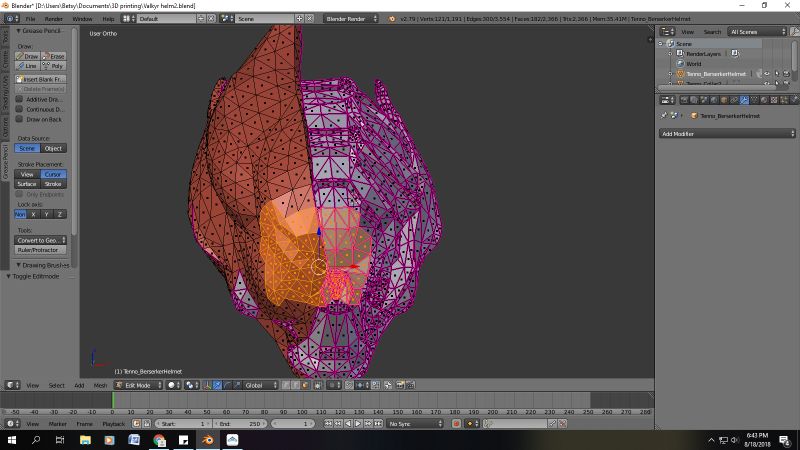The width and height of the screenshot is (800, 450).
Task: Set stroke placement to View
Action: click(28, 174)
